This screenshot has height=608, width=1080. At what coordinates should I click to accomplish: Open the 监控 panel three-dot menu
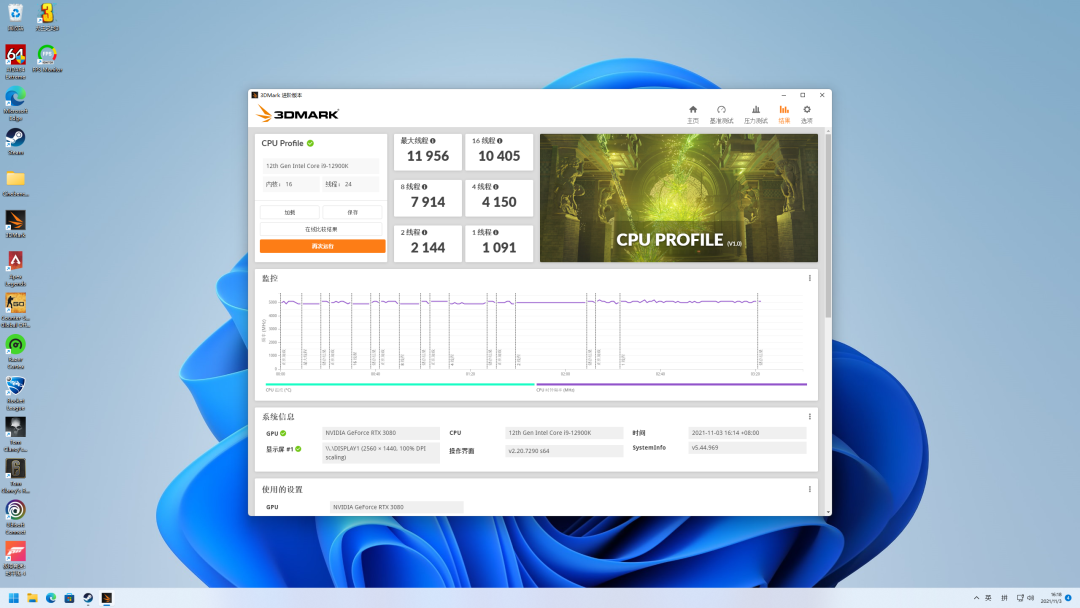pyautogui.click(x=809, y=278)
